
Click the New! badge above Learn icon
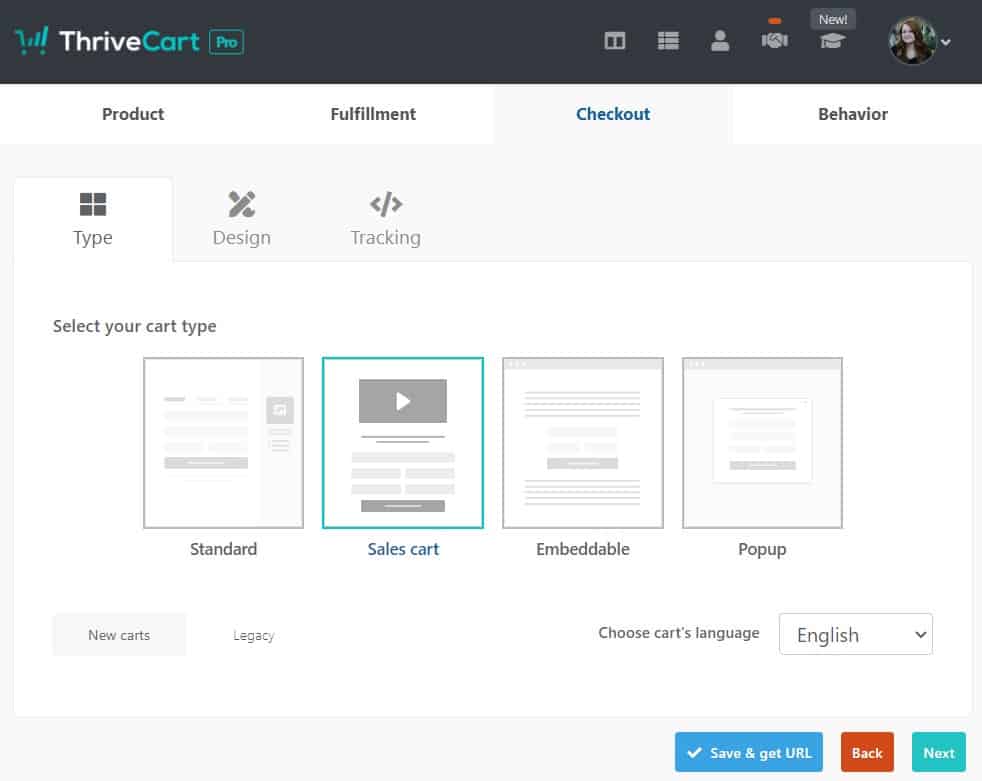(x=833, y=19)
